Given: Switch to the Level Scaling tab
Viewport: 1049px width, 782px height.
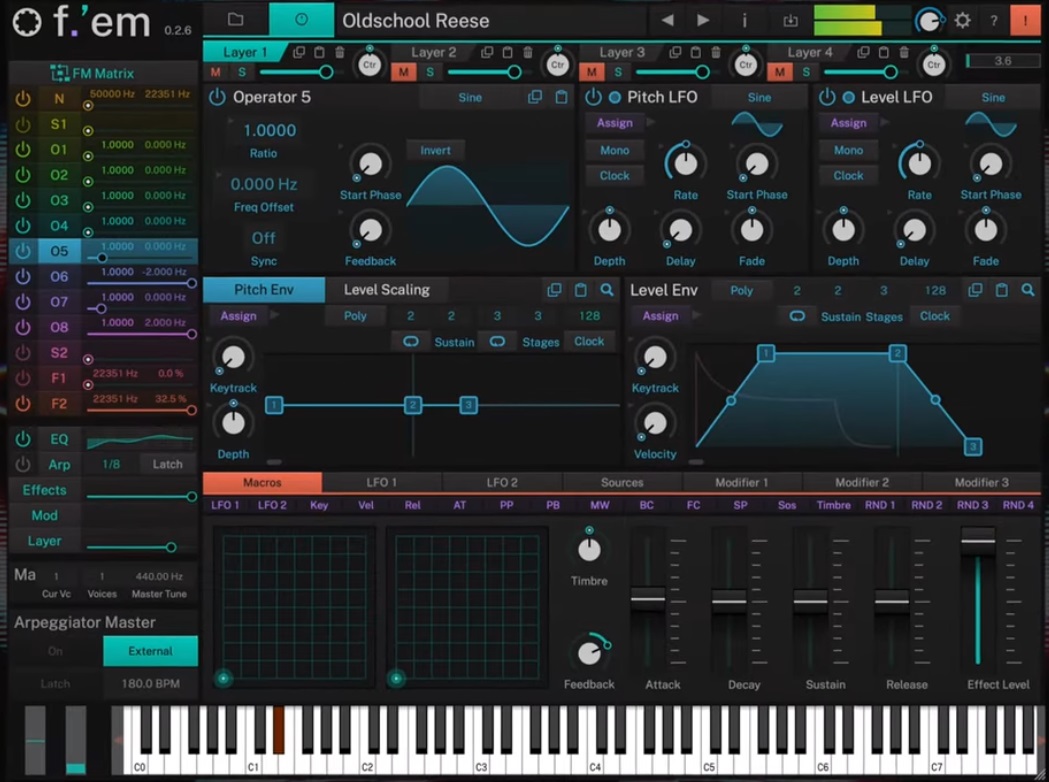Looking at the screenshot, I should point(386,290).
